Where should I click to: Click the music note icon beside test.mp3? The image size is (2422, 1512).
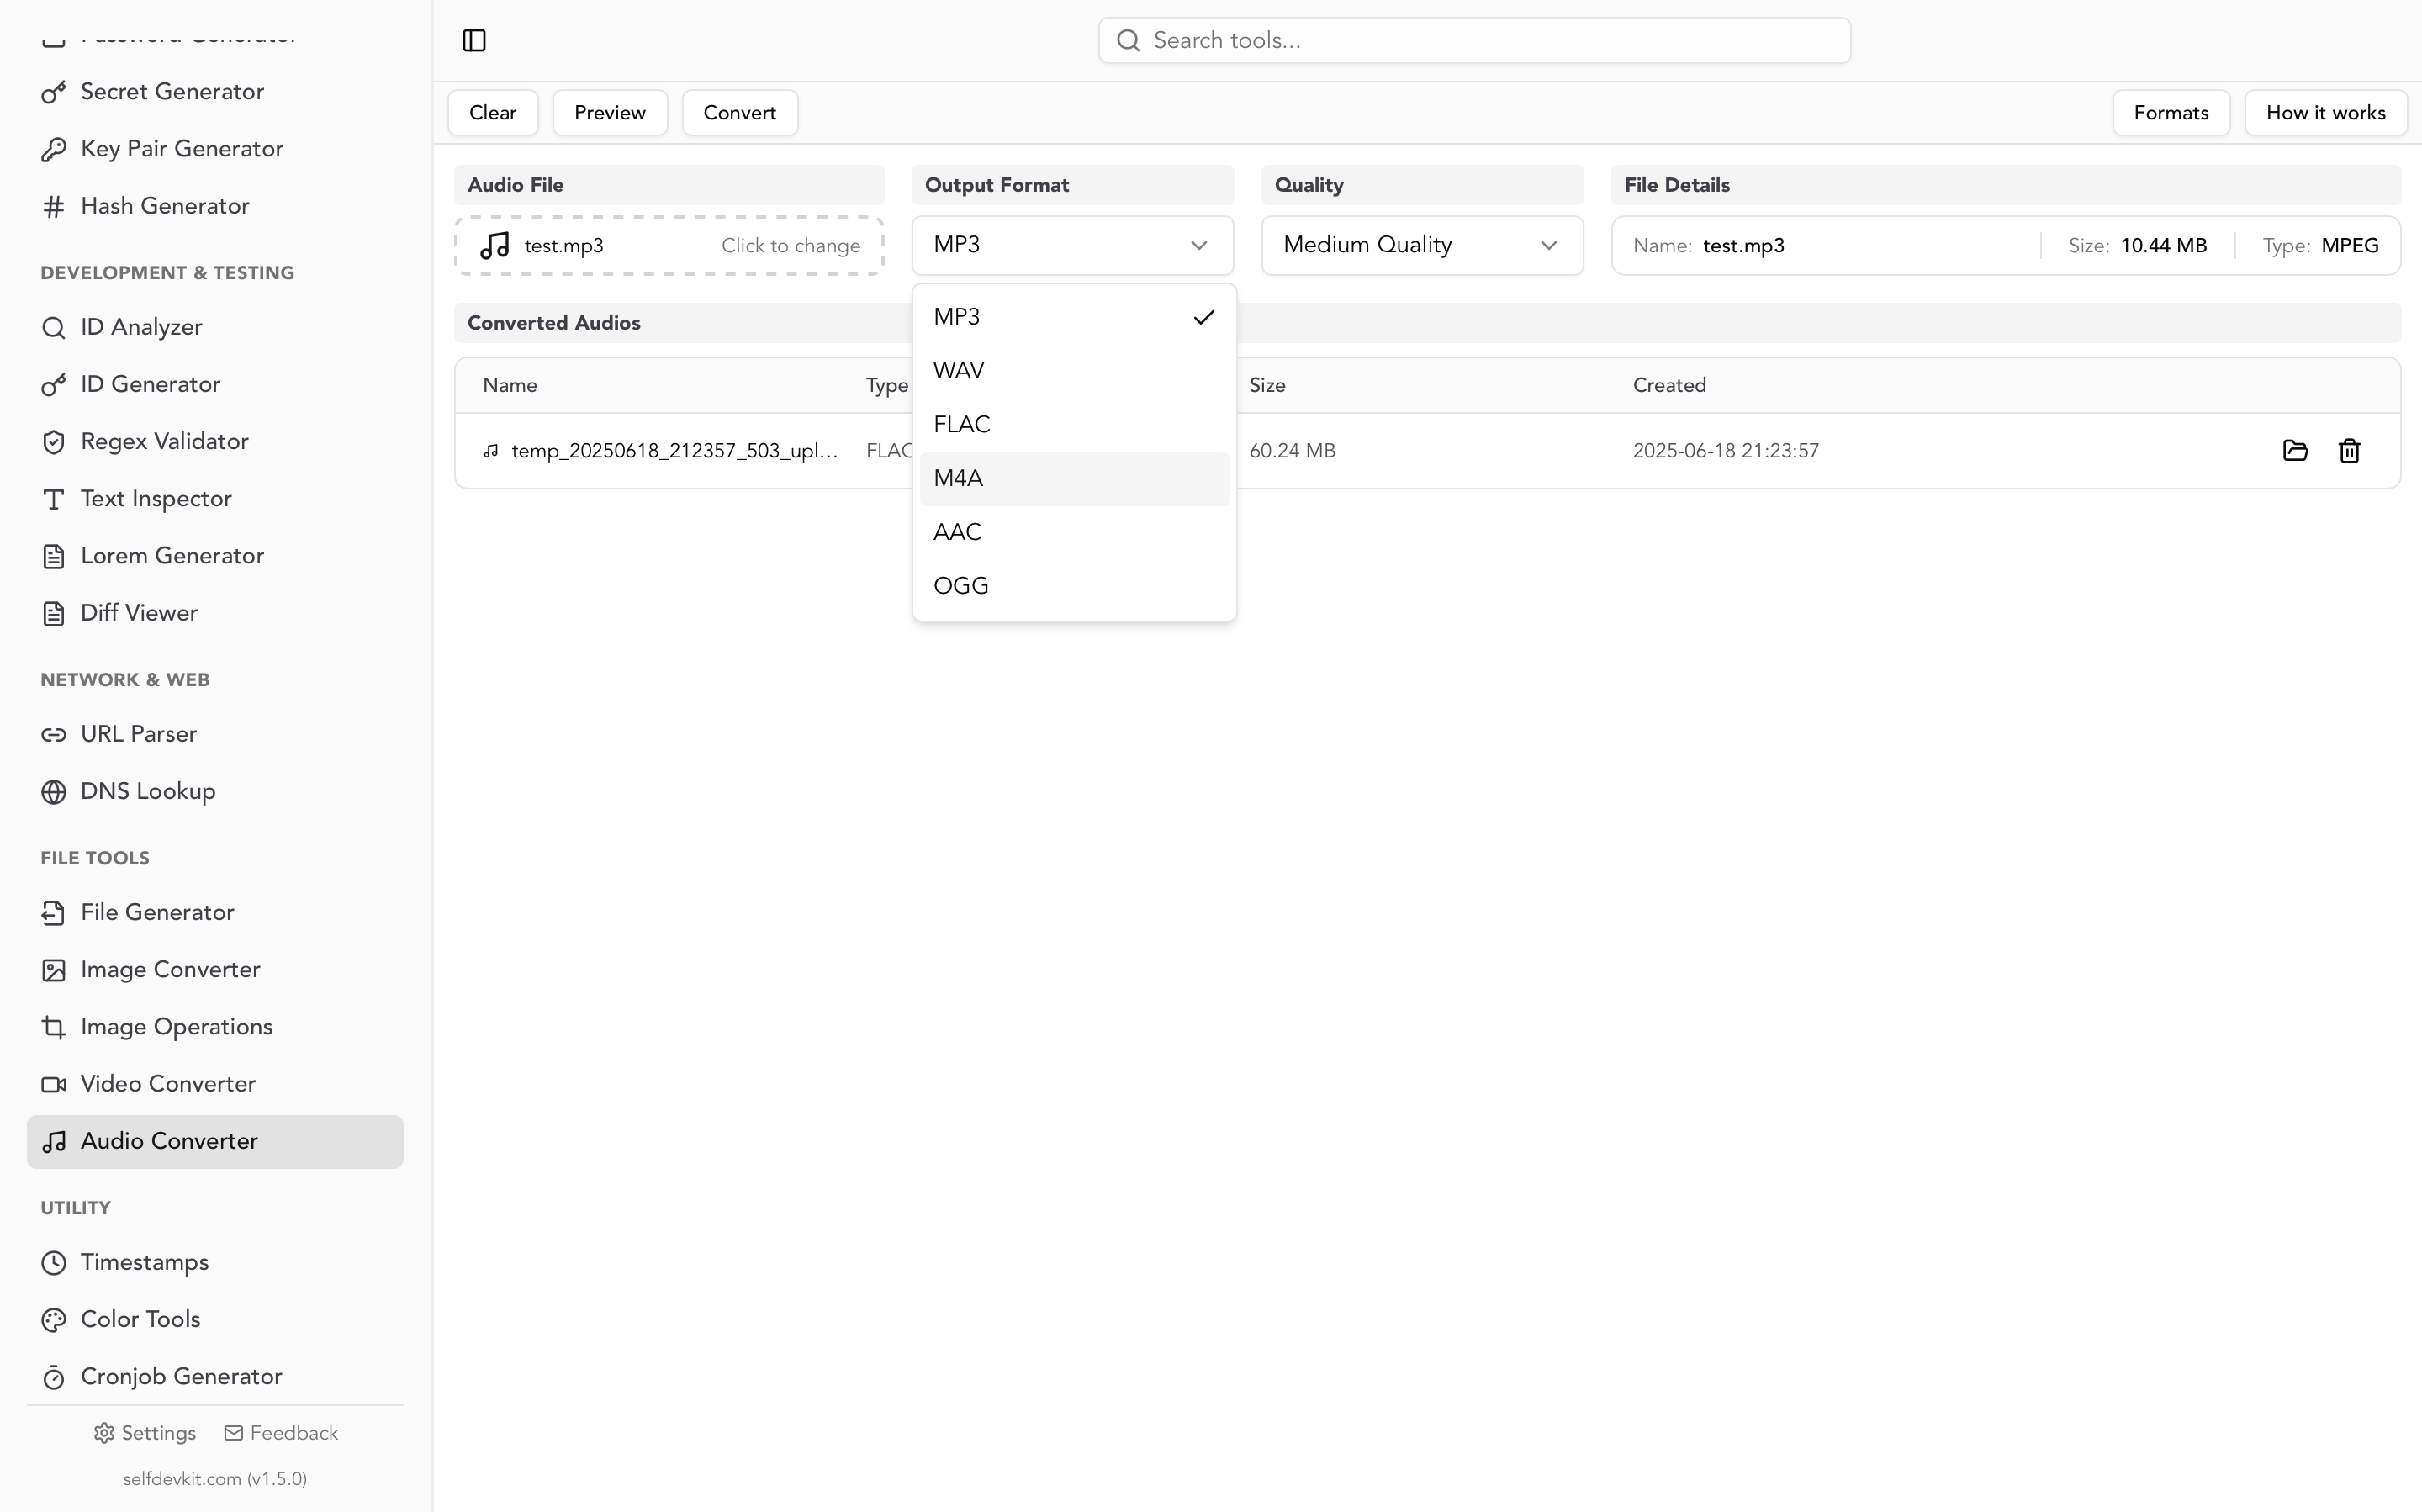click(495, 245)
